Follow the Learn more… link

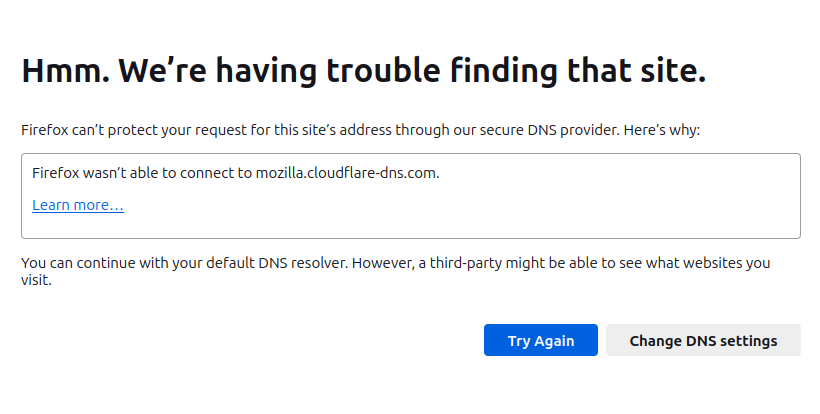(78, 205)
